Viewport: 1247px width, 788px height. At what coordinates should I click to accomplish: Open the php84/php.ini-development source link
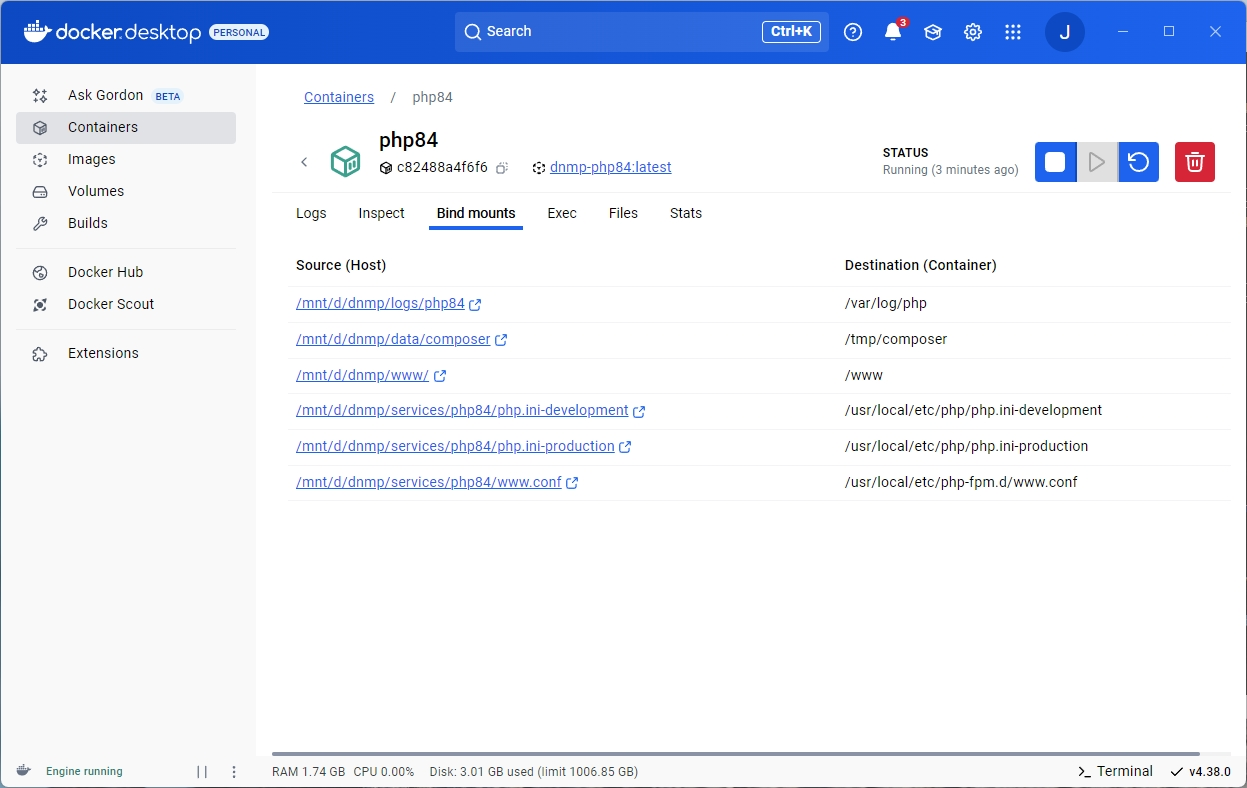click(x=462, y=411)
